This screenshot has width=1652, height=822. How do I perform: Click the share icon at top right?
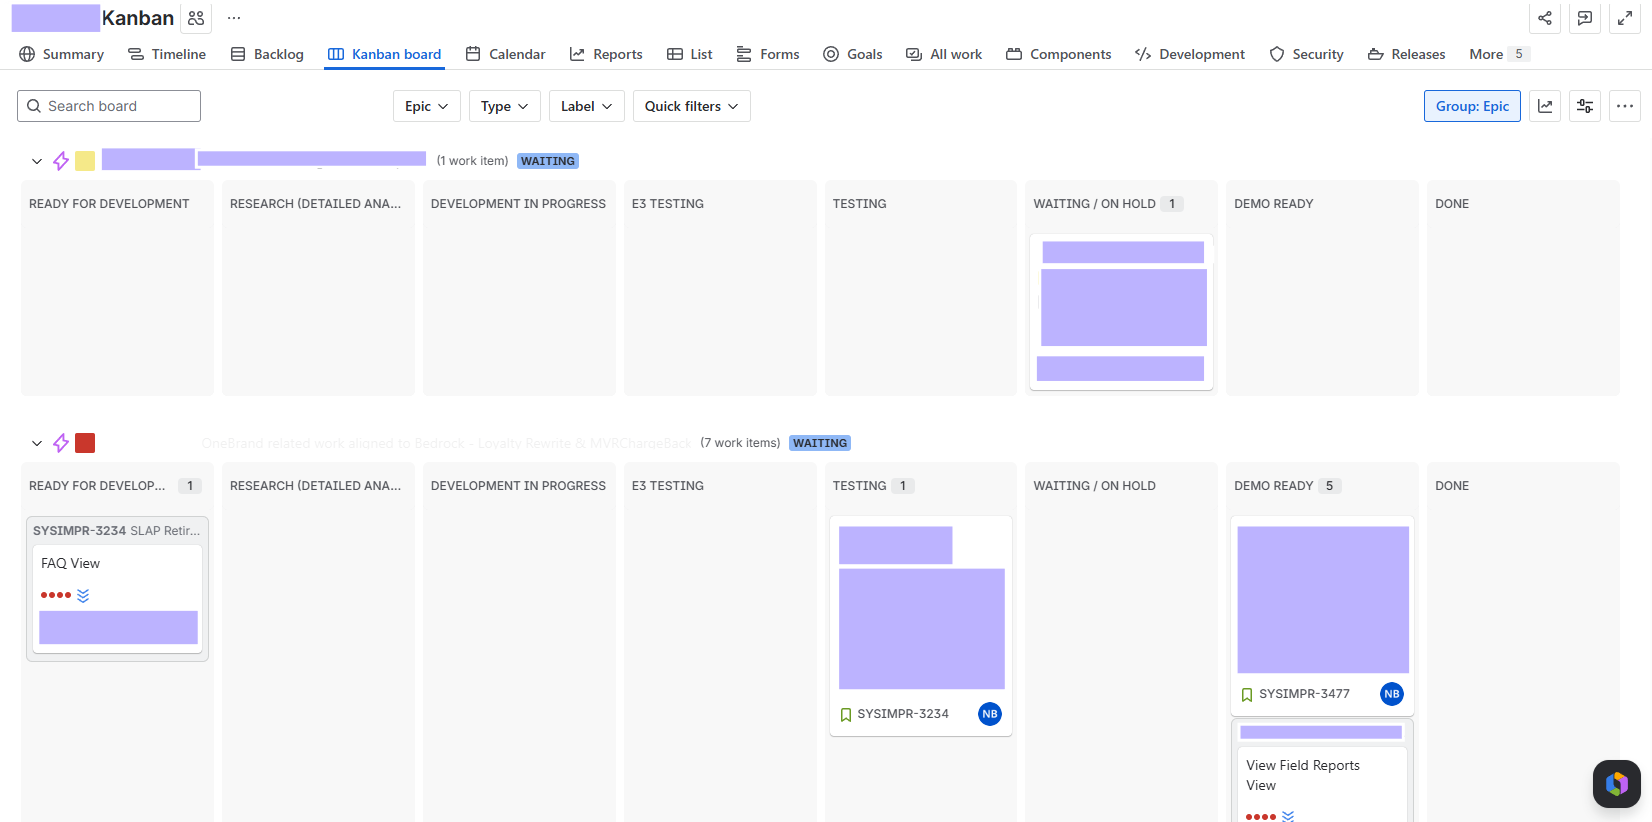(x=1545, y=18)
